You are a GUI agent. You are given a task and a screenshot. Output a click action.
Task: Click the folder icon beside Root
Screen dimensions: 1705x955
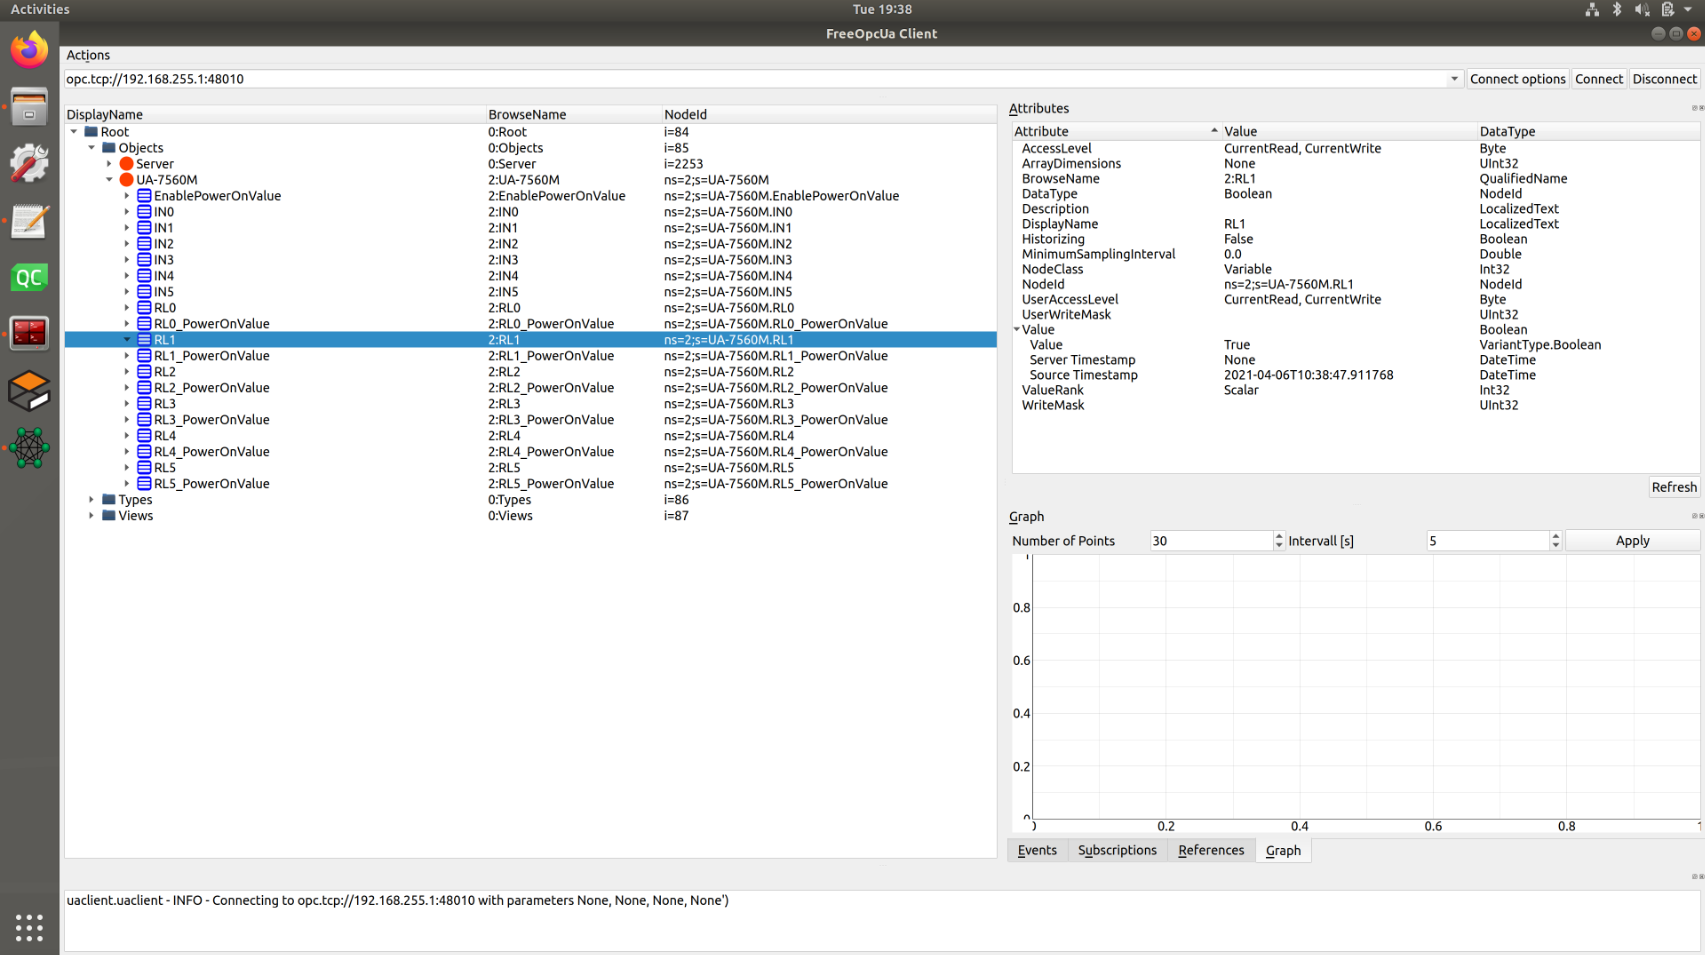(x=89, y=131)
